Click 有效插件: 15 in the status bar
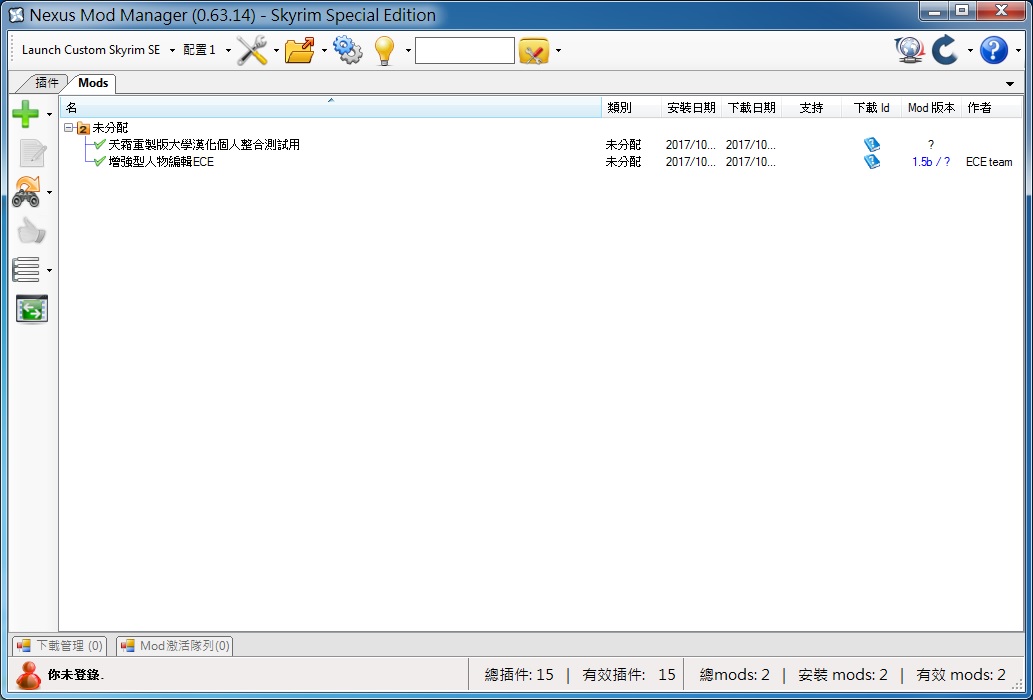This screenshot has height=700, width=1033. [x=629, y=675]
